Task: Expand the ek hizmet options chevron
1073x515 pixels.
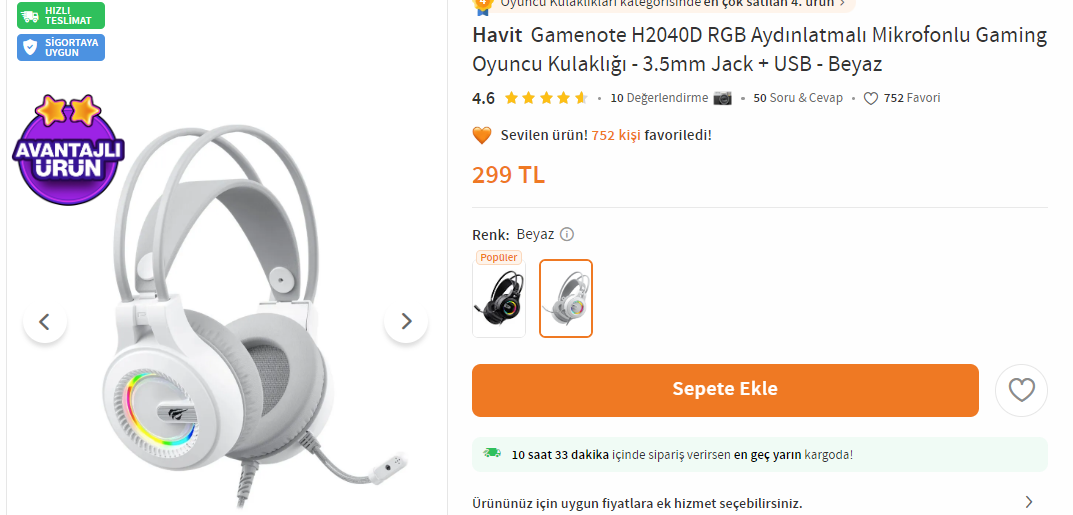Action: [x=1029, y=502]
